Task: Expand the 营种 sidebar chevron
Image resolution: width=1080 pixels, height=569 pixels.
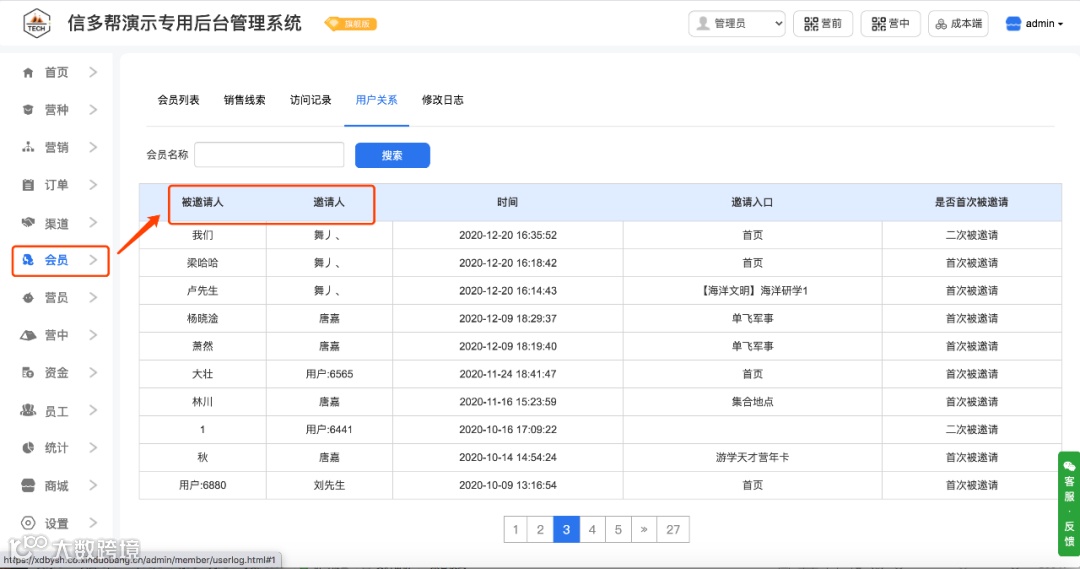Action: [93, 110]
